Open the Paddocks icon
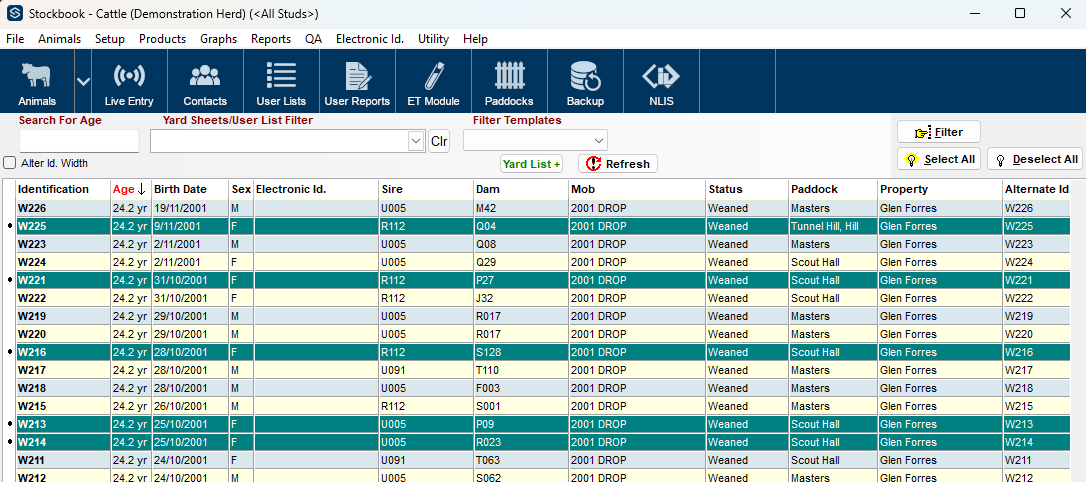Screen dimensions: 1086x482 coord(509,82)
